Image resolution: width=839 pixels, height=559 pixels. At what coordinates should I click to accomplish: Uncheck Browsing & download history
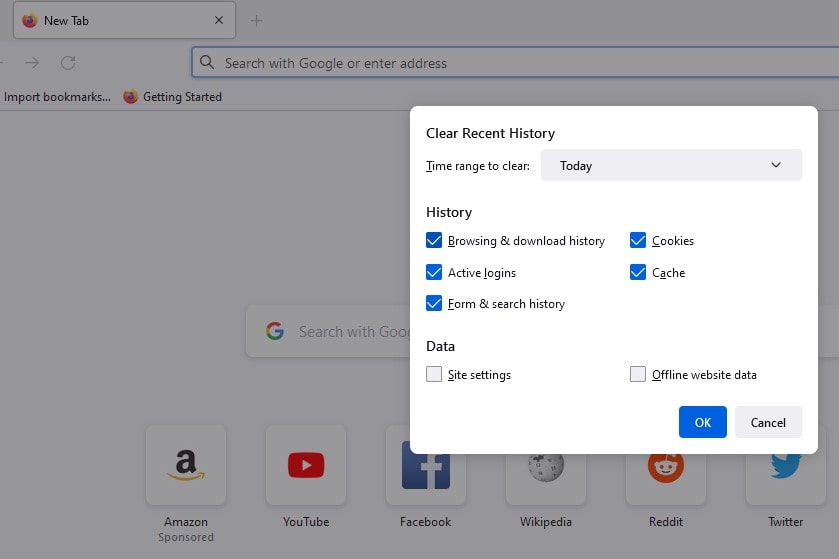[x=434, y=241]
